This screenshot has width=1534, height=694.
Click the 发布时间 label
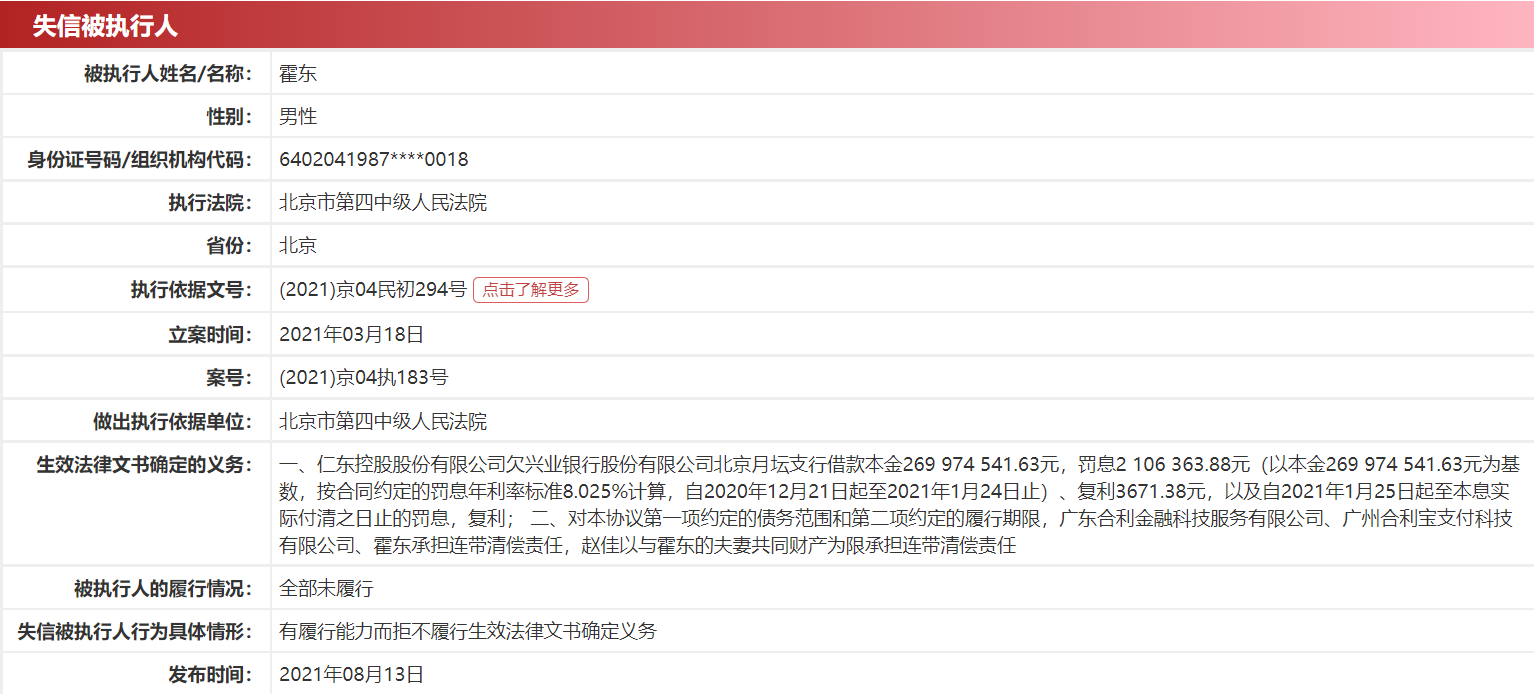[210, 675]
